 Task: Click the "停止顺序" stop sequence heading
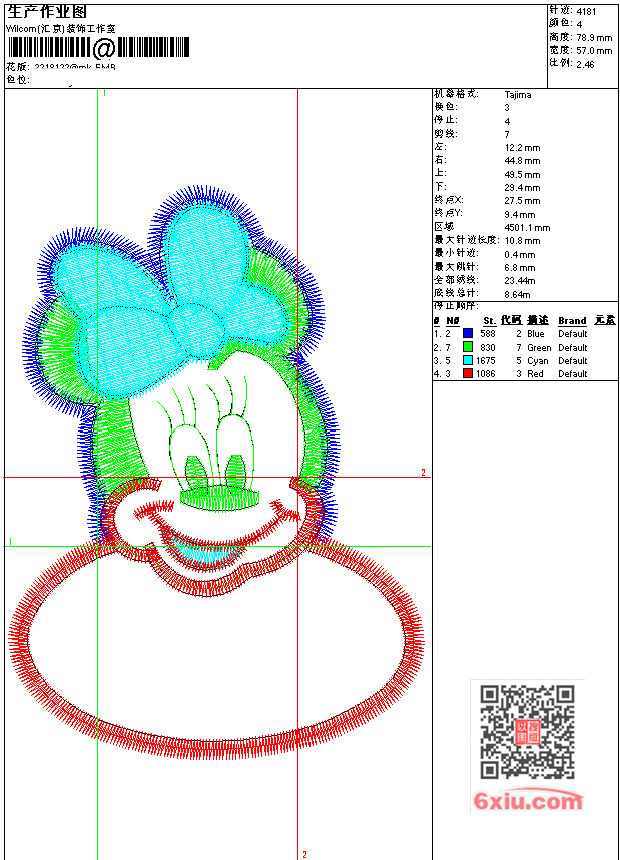(456, 306)
